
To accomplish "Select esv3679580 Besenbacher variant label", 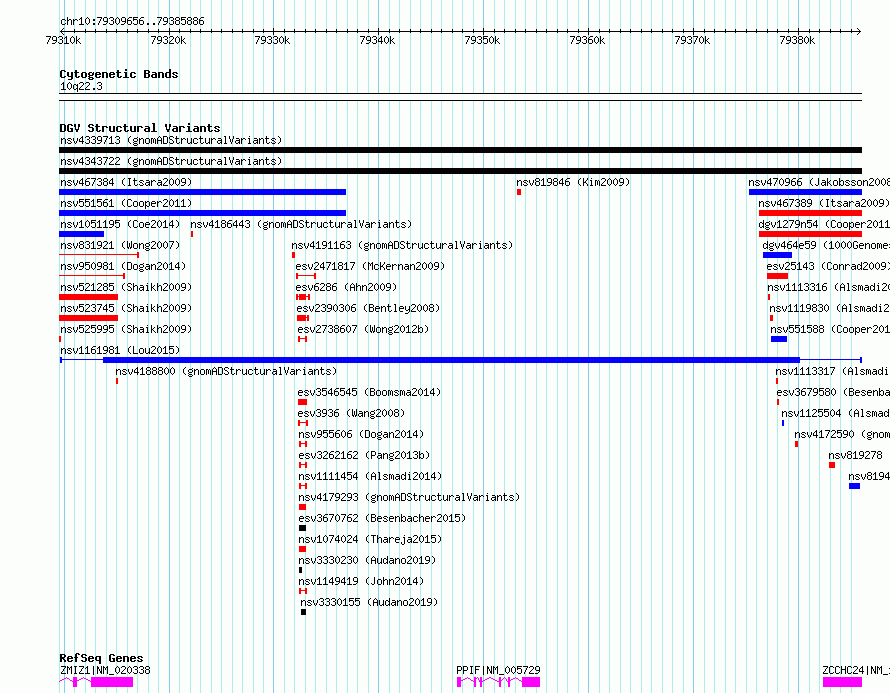I will point(833,392).
